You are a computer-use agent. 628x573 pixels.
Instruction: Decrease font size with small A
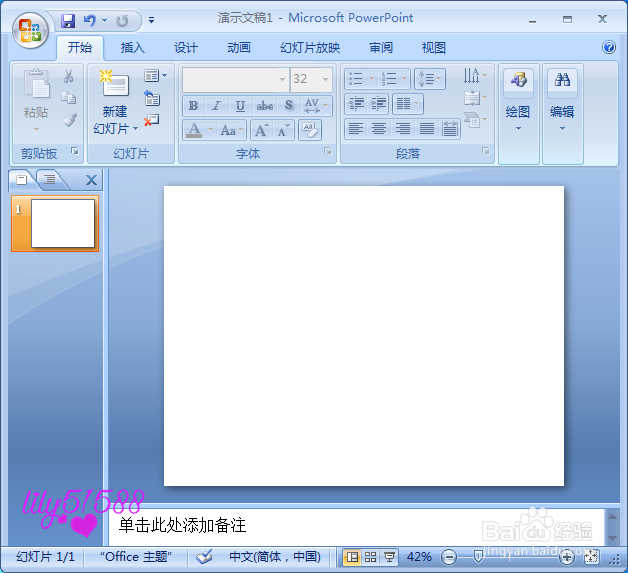[284, 130]
